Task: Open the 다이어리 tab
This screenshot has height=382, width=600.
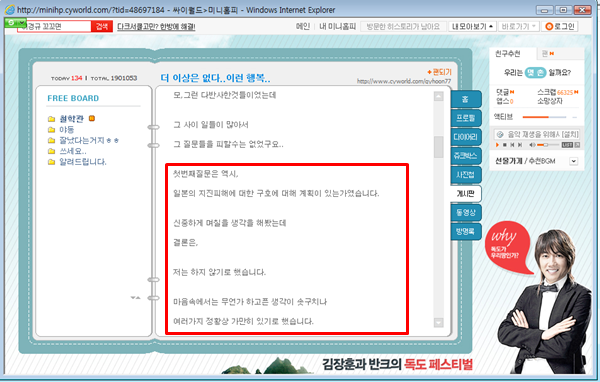Action: click(466, 137)
